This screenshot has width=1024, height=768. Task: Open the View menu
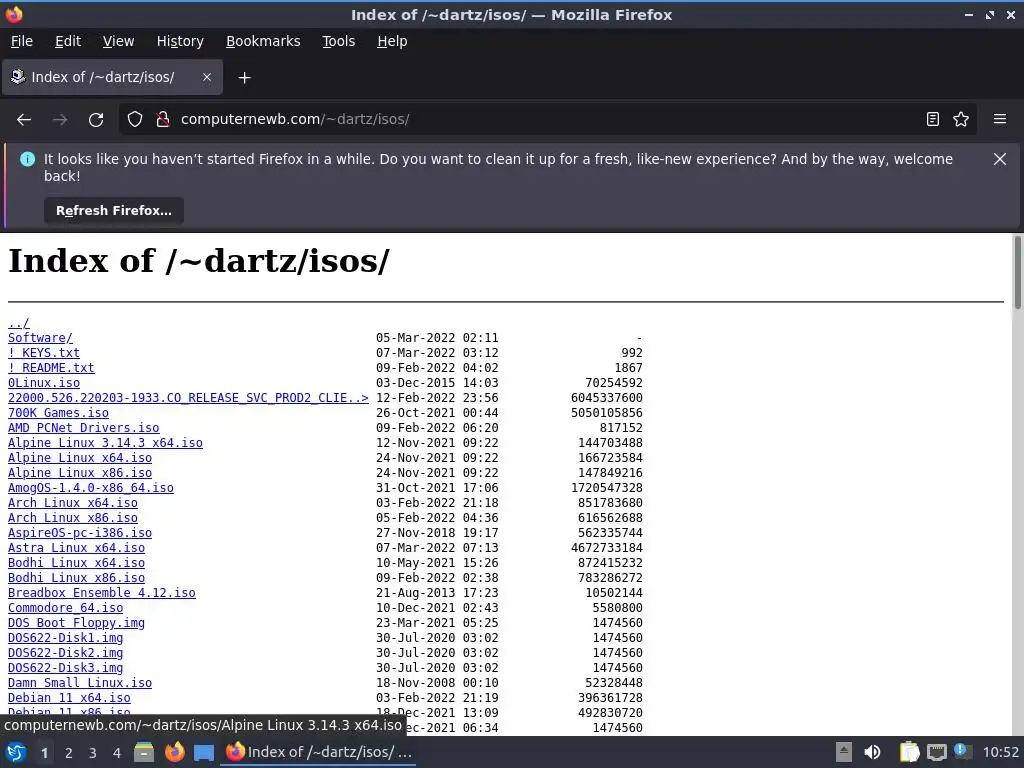pyautogui.click(x=118, y=41)
